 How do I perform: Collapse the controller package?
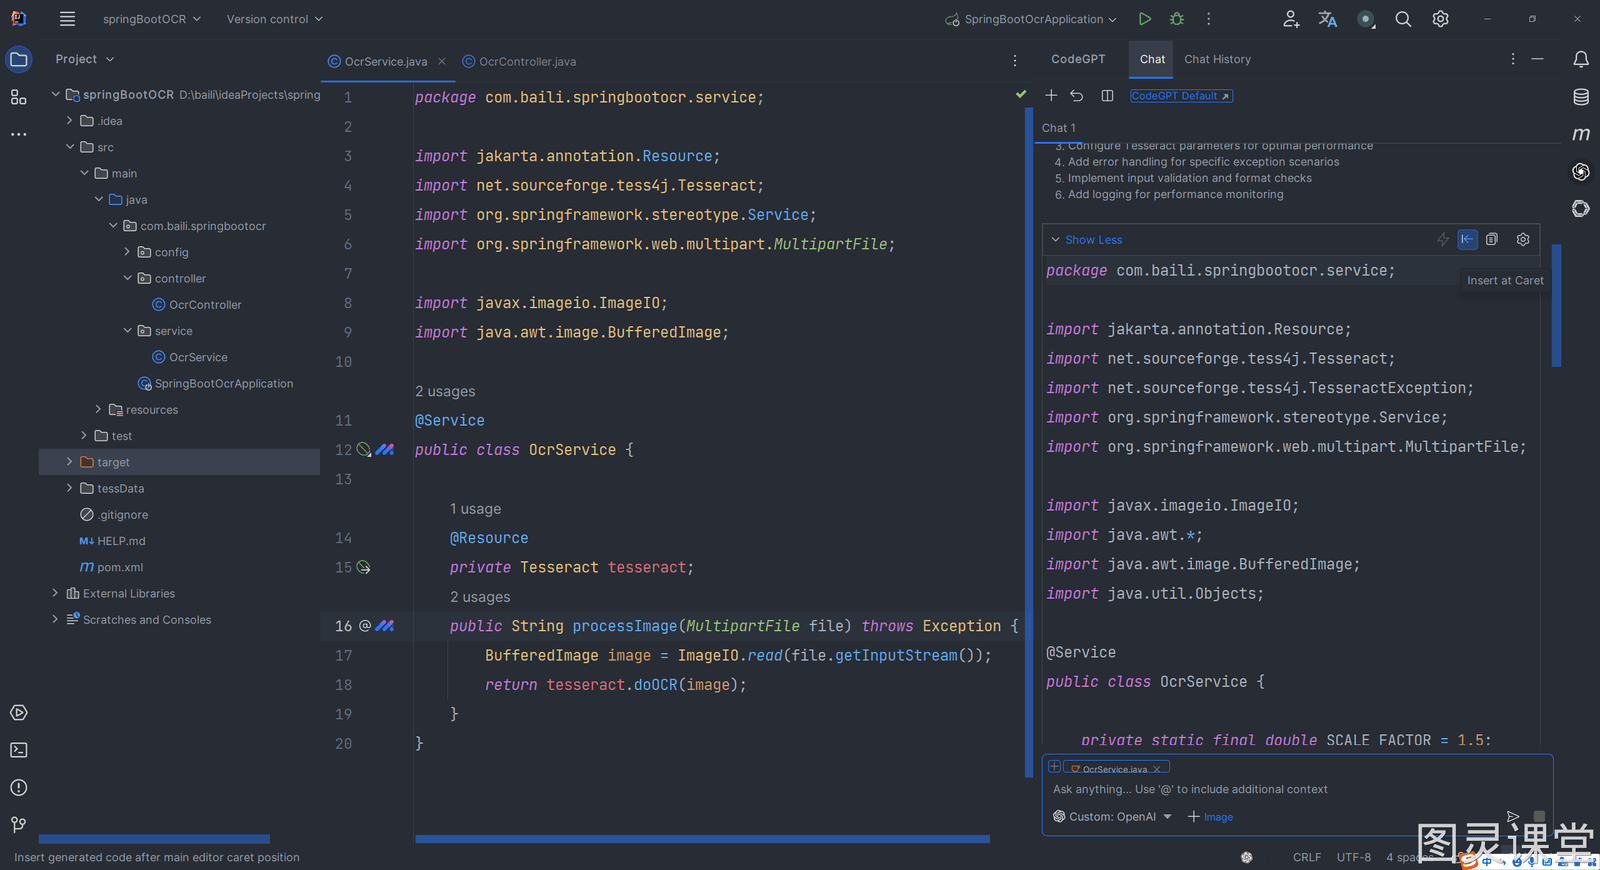click(127, 278)
